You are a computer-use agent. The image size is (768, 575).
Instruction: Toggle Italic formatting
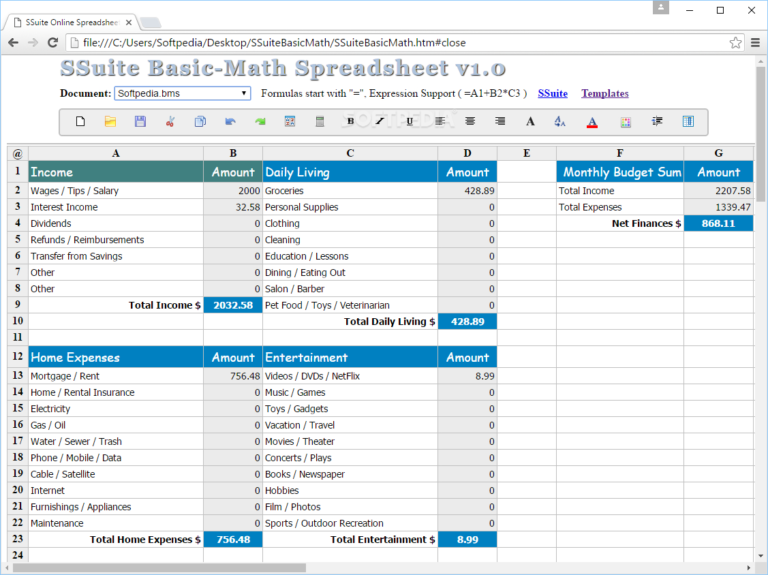[380, 121]
